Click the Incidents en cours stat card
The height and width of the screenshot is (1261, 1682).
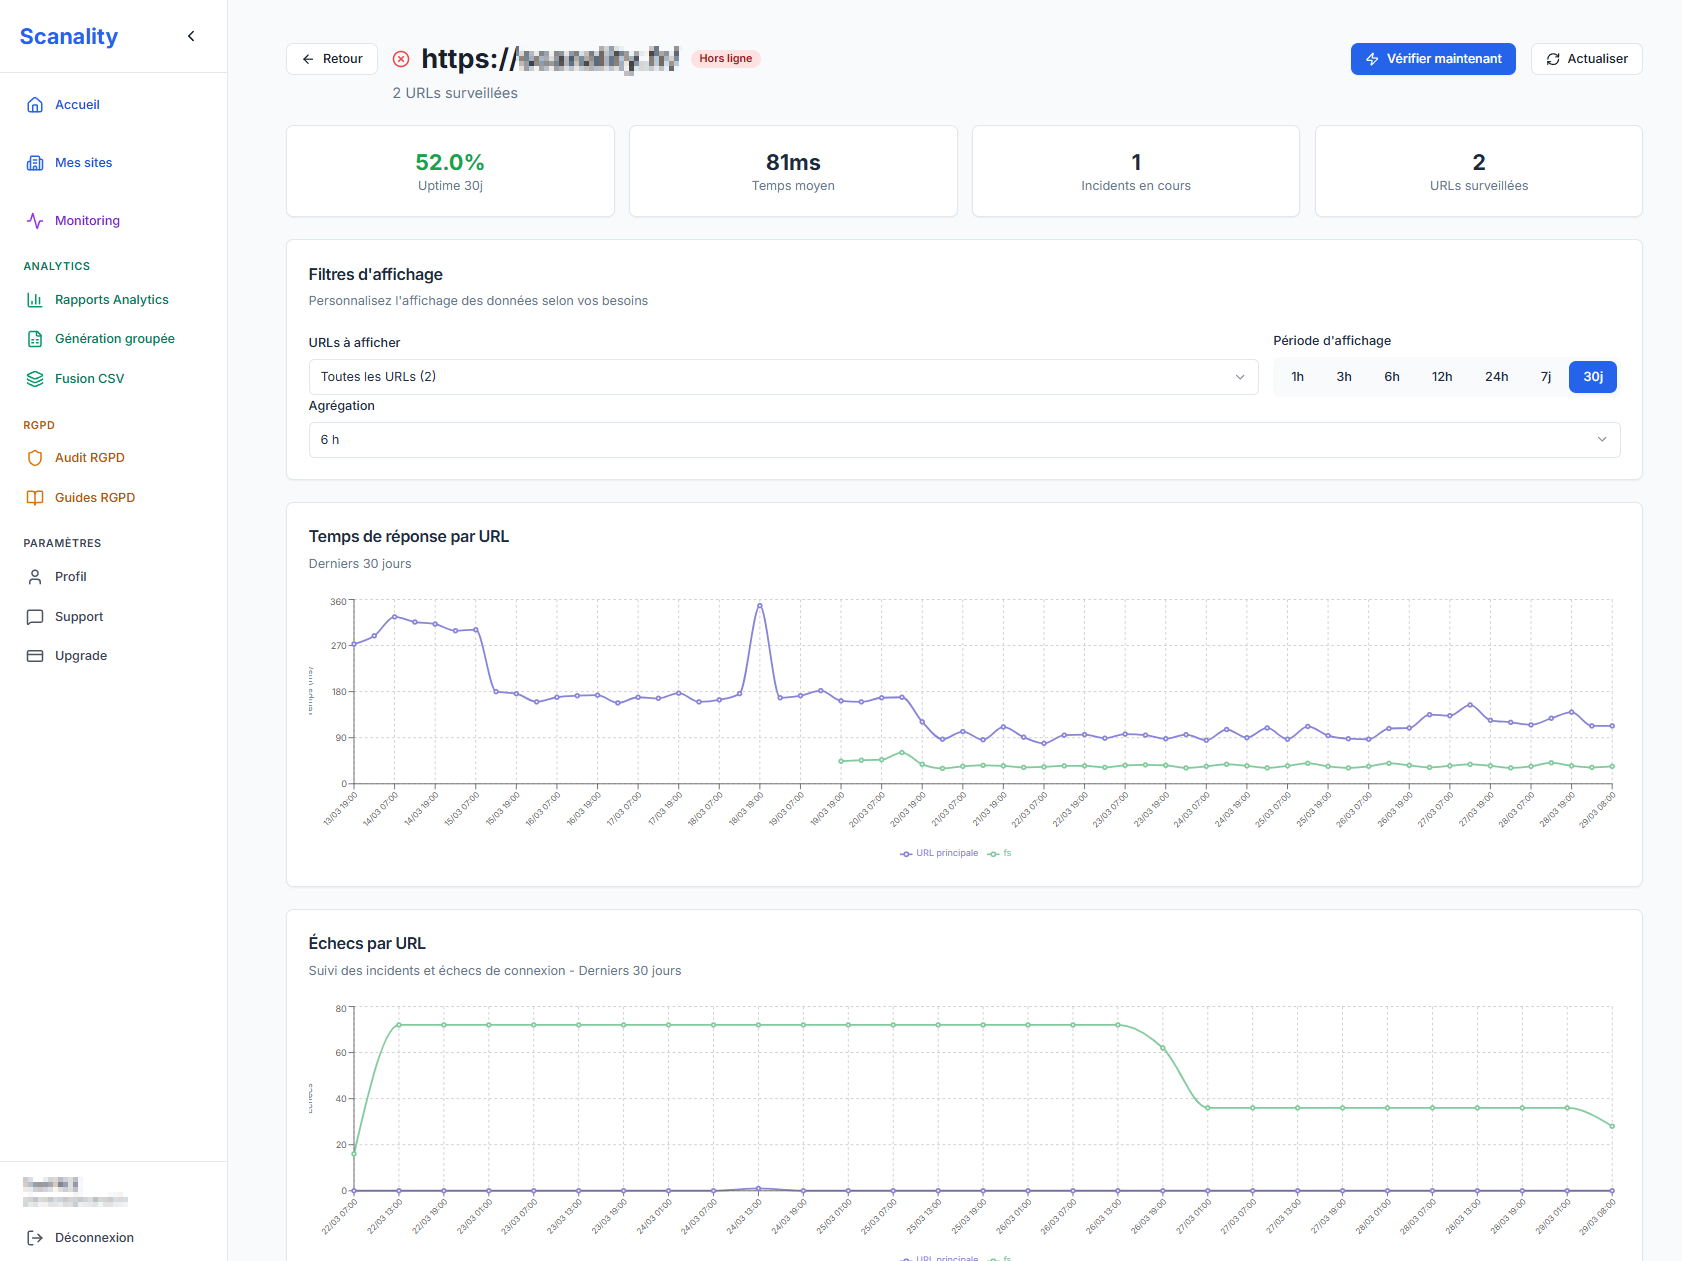(1135, 171)
